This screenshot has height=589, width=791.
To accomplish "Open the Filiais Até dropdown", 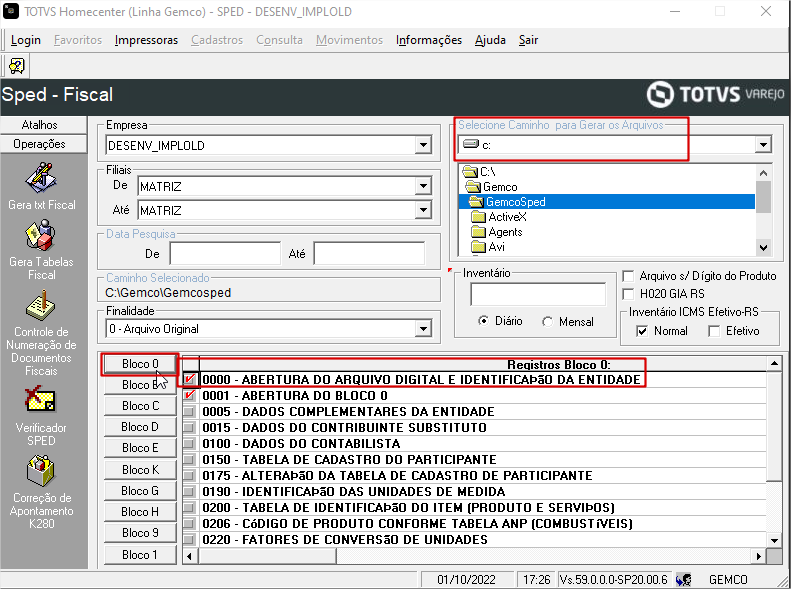I will (424, 210).
